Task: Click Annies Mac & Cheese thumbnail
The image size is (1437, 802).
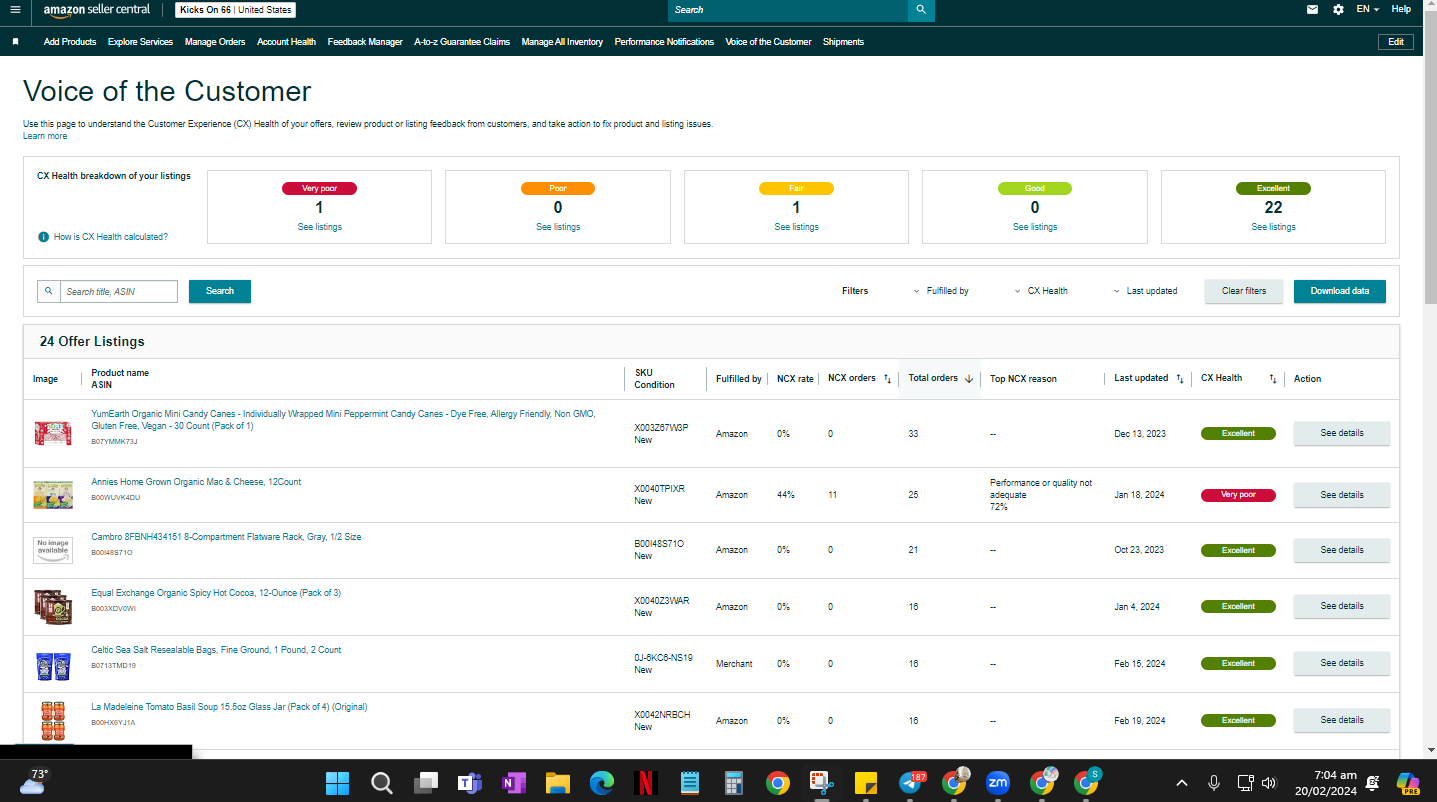Action: point(52,495)
